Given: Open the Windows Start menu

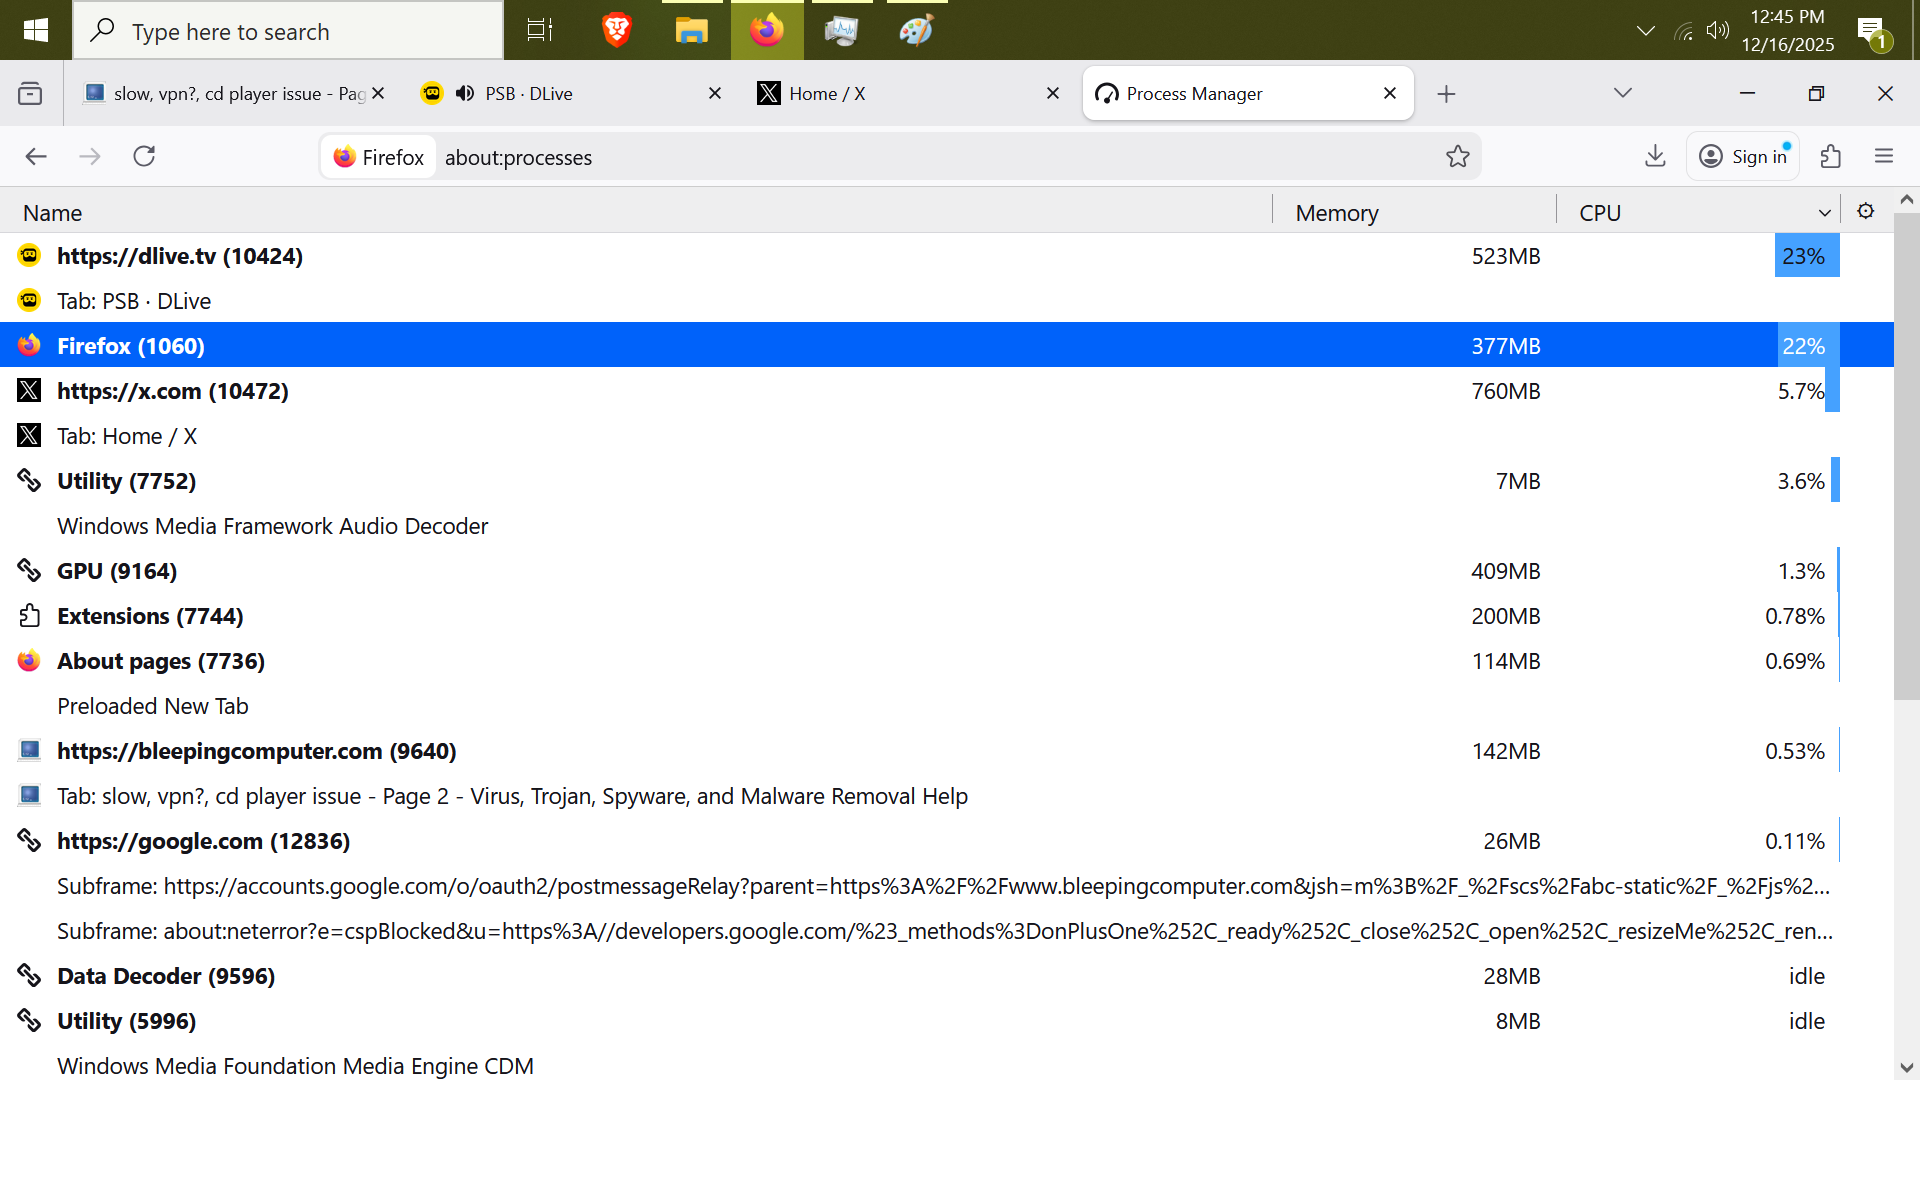Looking at the screenshot, I should tap(36, 30).
